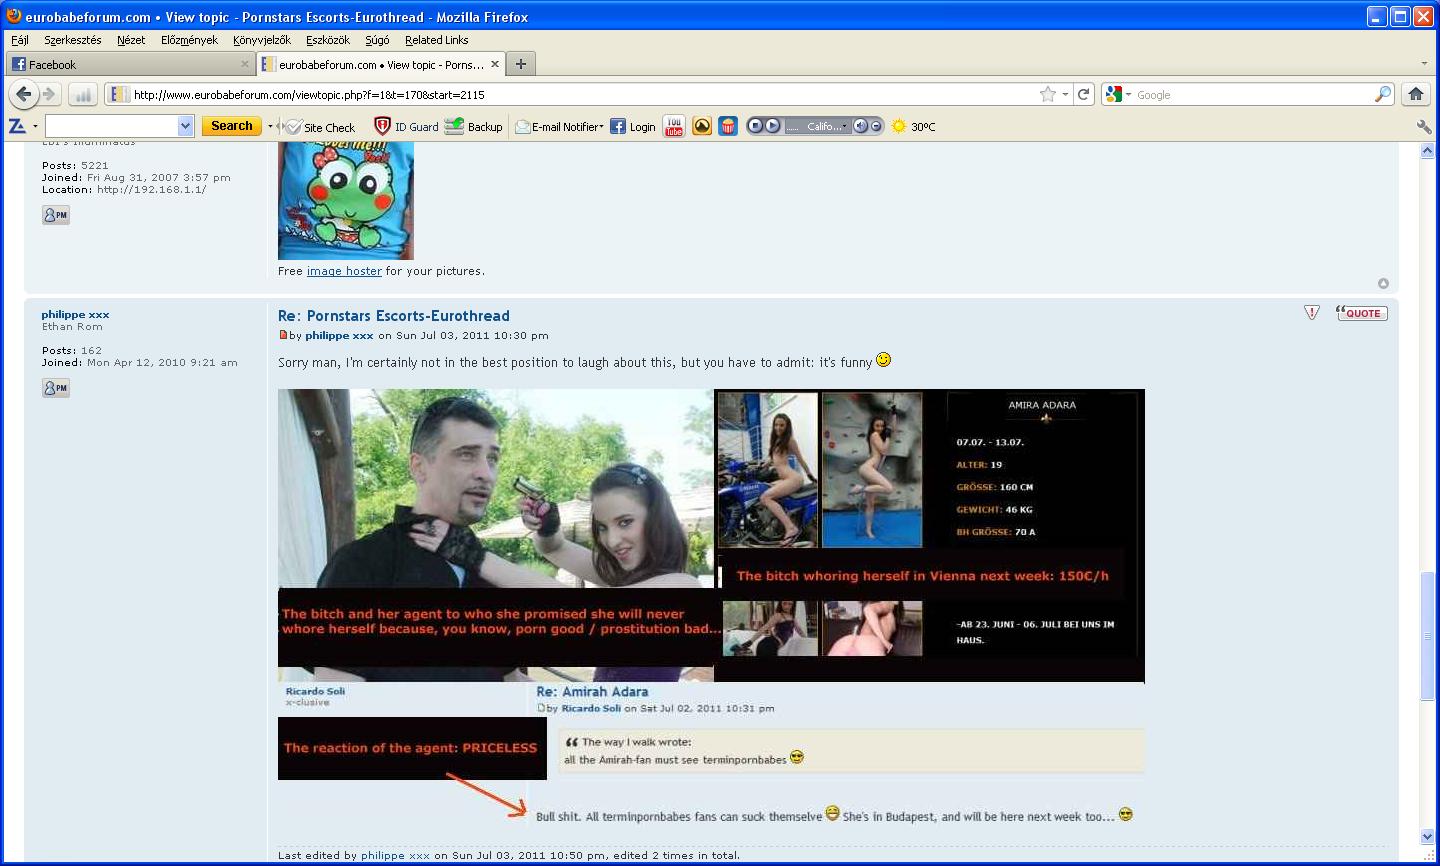Expand the toolbar search box dropdown
Viewport: 1440px width, 866px height.
pos(185,126)
